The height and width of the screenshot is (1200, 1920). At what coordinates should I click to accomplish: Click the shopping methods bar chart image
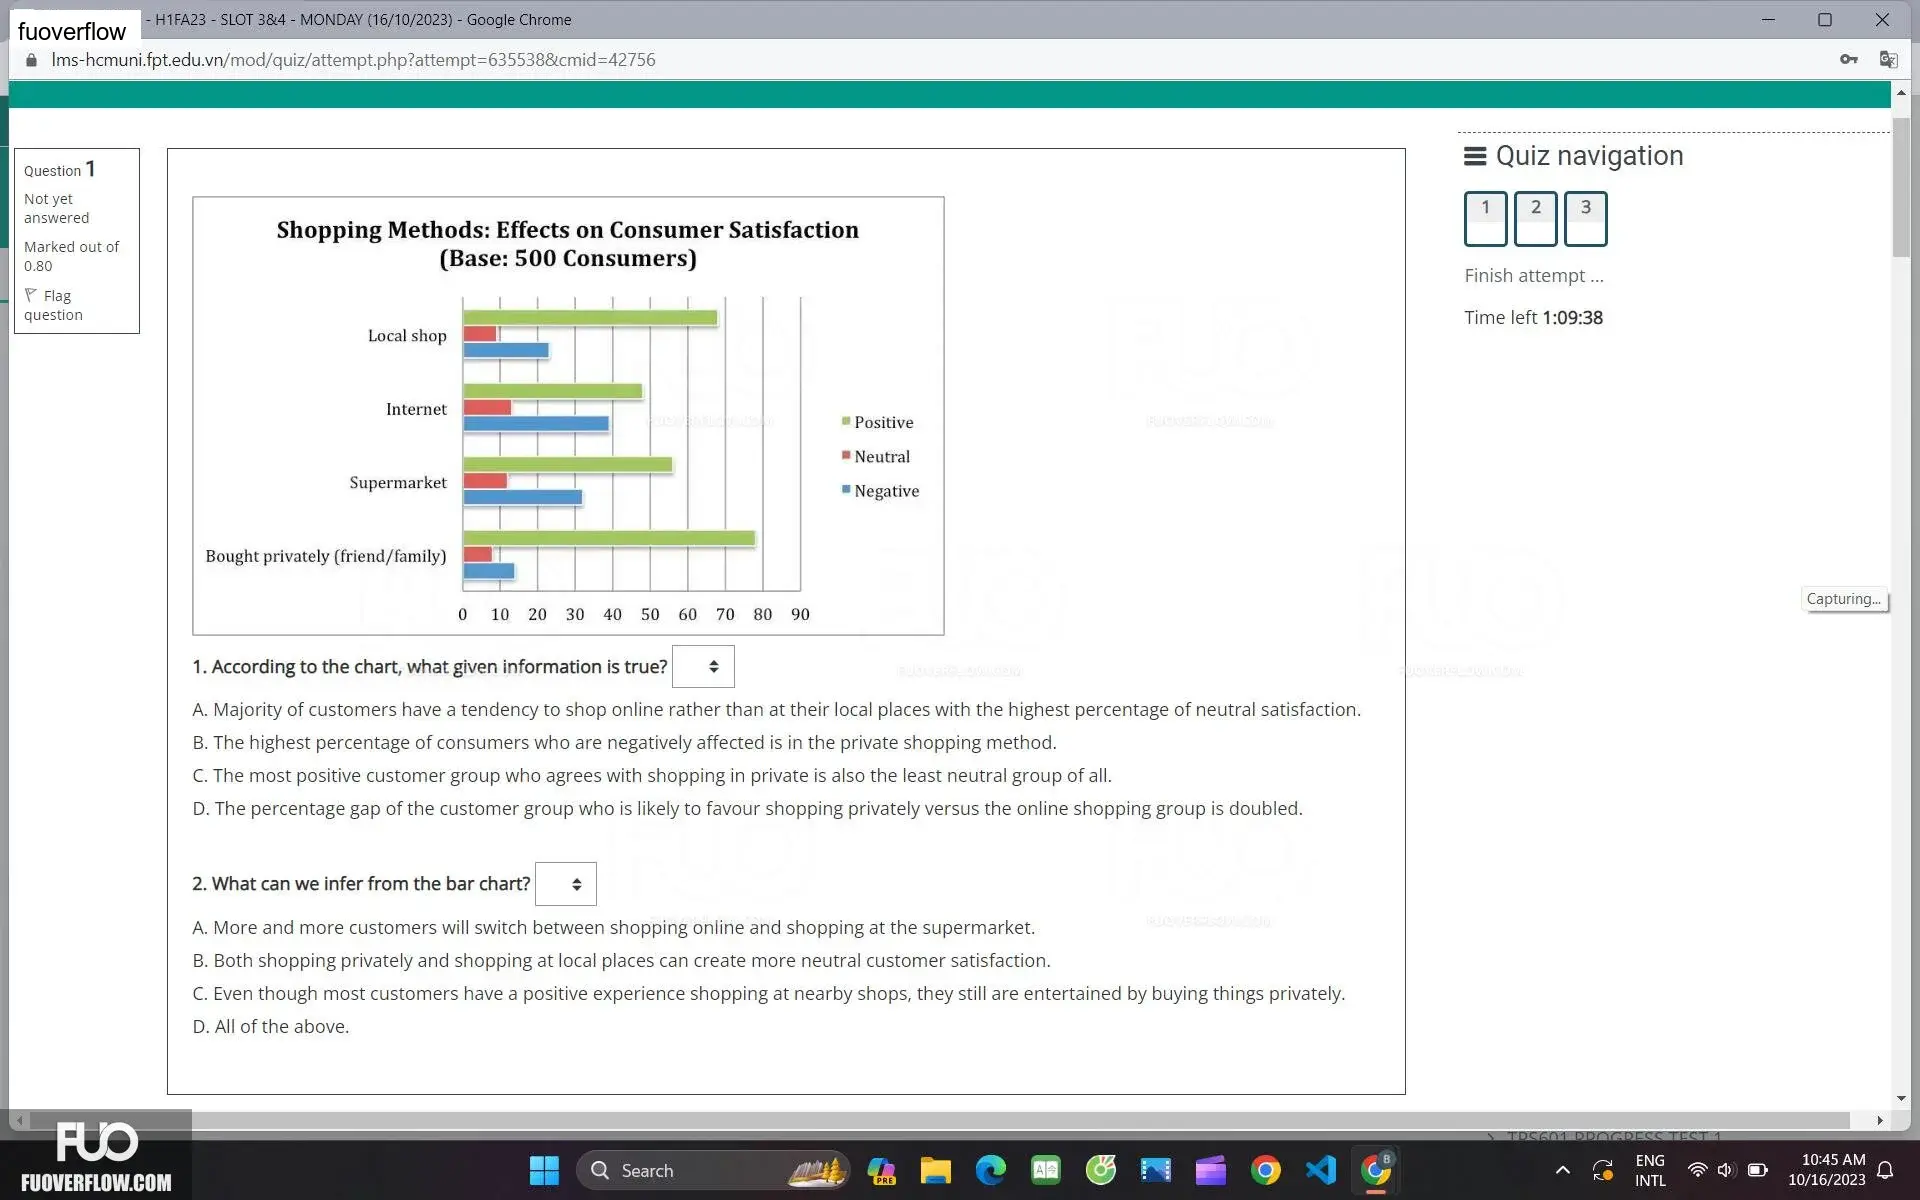click(568, 416)
